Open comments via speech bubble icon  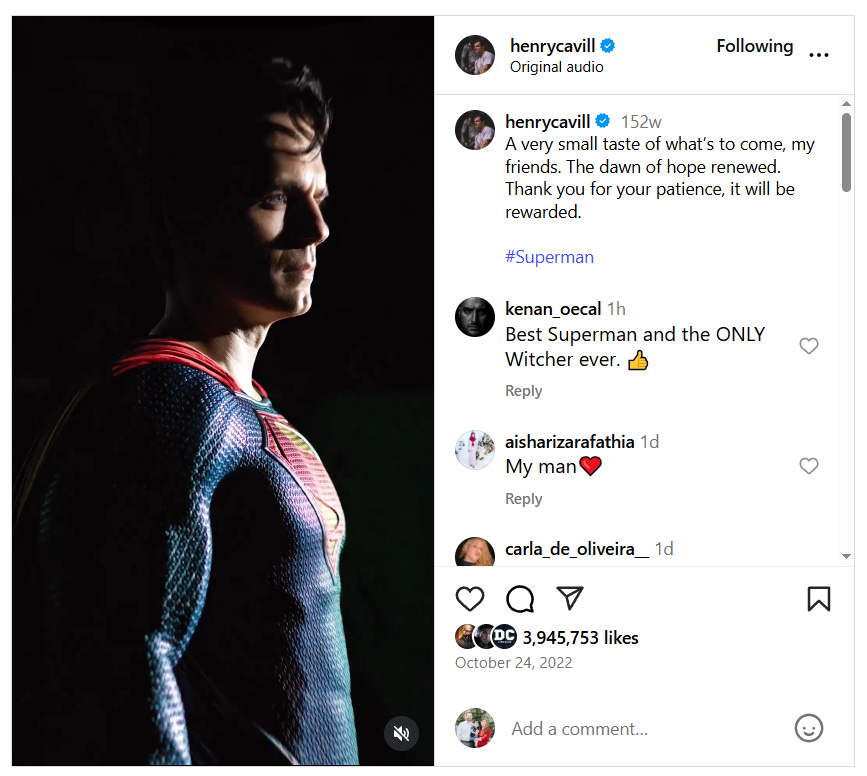click(x=520, y=599)
